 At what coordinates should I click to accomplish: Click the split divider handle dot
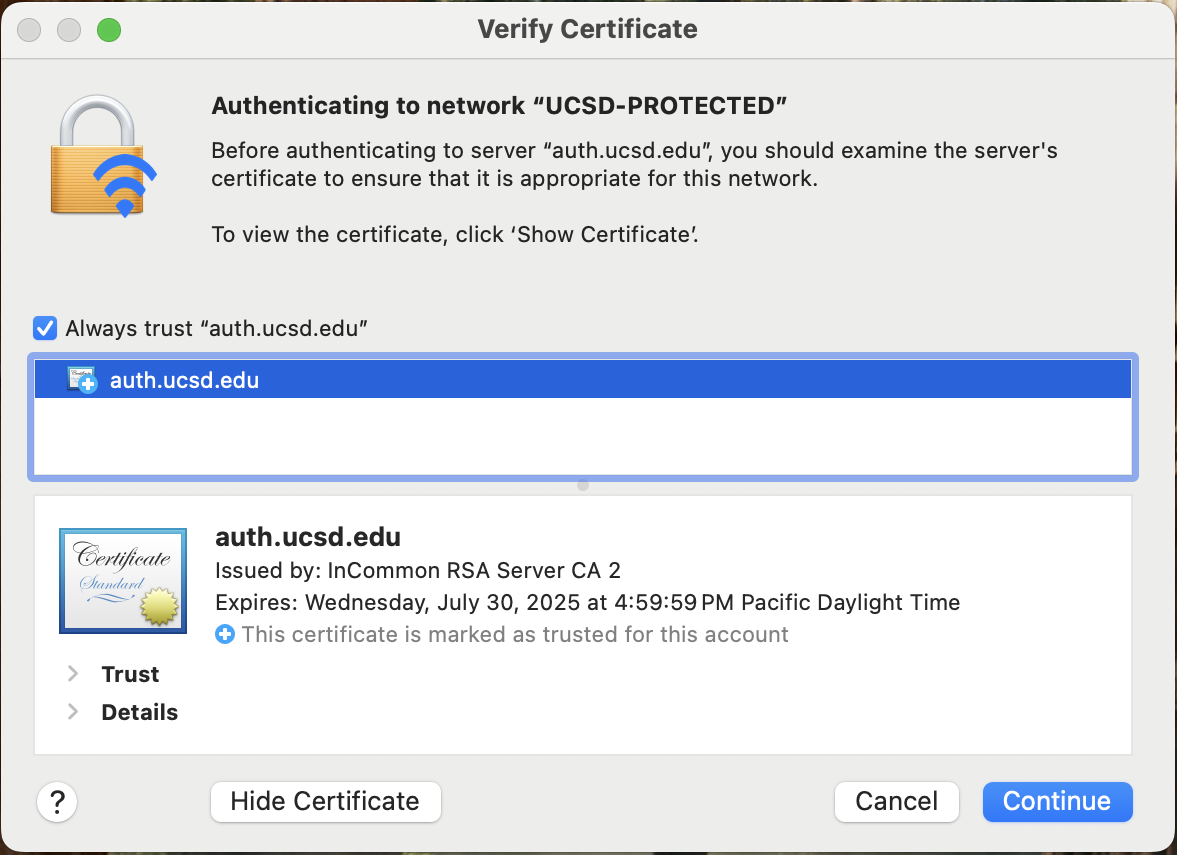pyautogui.click(x=582, y=486)
